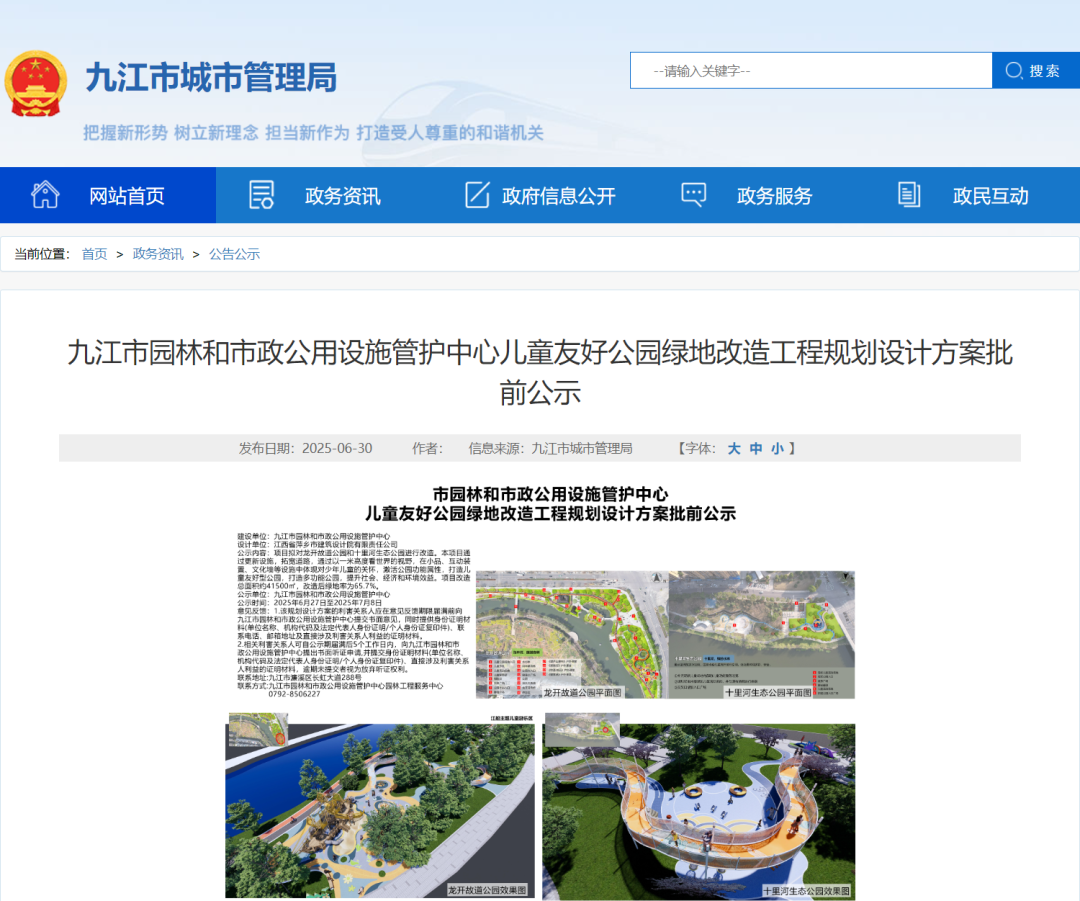
Task: Select 大 to enlarge the font size
Action: [733, 448]
